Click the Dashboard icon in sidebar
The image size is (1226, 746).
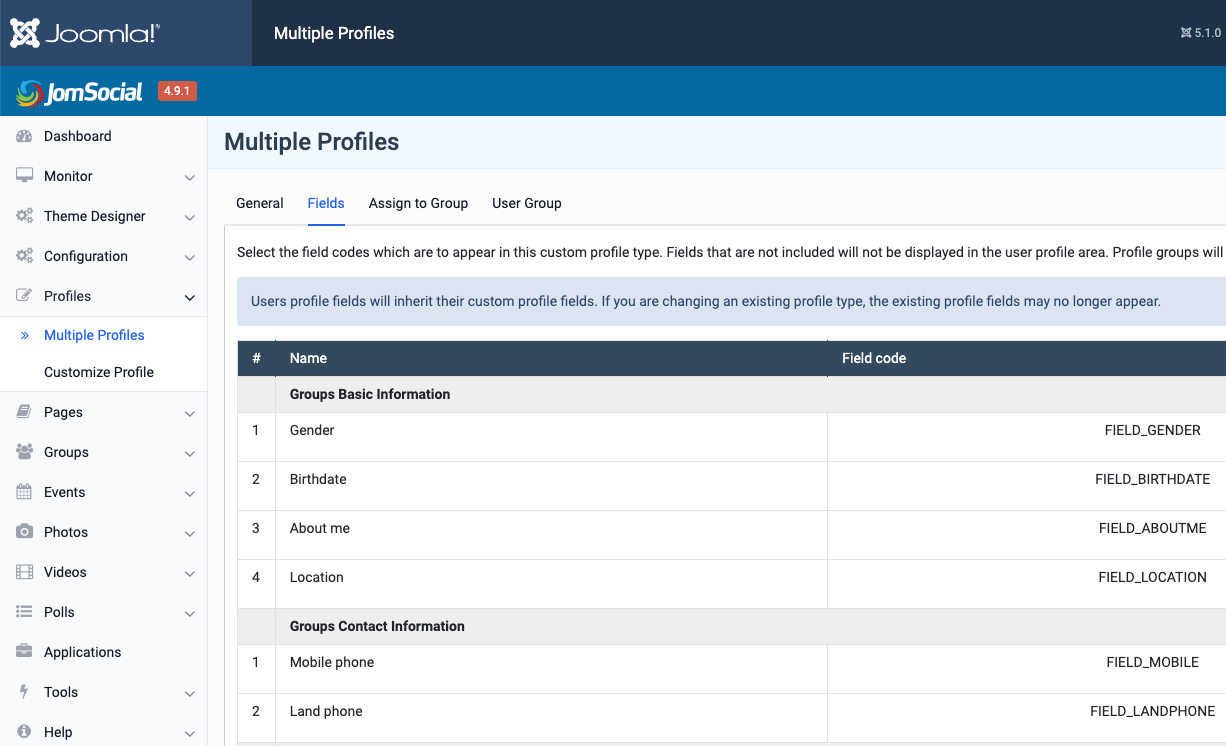pyautogui.click(x=25, y=136)
